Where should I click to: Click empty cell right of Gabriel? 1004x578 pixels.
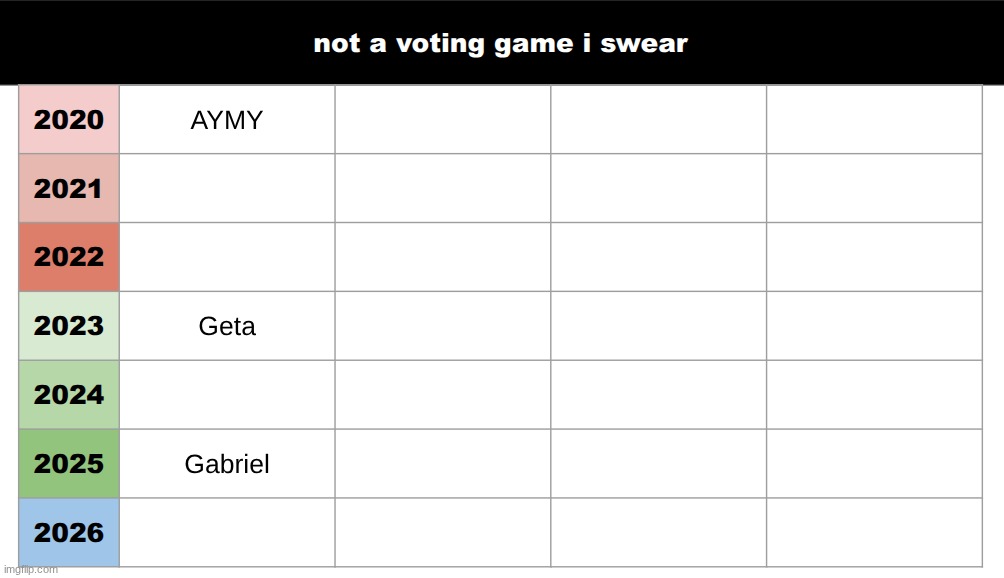click(x=442, y=464)
